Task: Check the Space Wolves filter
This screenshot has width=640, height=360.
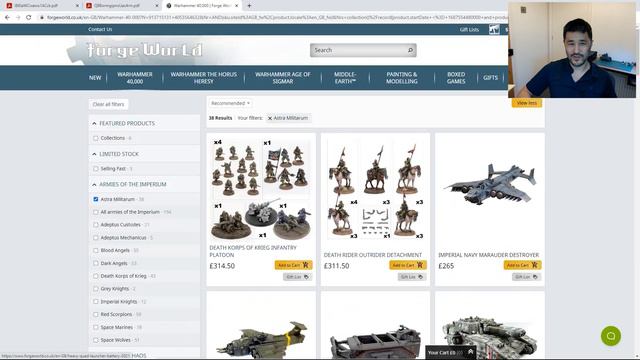Action: coord(96,340)
